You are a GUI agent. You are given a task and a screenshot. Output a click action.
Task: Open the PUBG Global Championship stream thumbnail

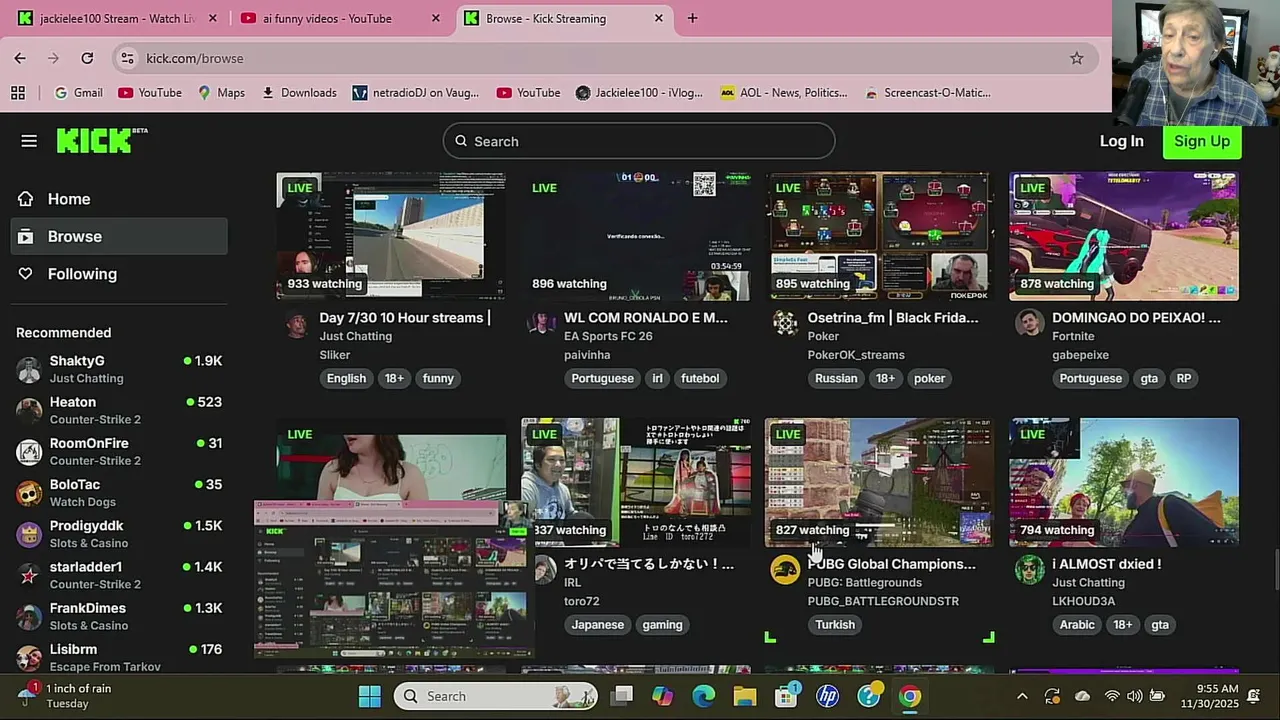point(880,482)
